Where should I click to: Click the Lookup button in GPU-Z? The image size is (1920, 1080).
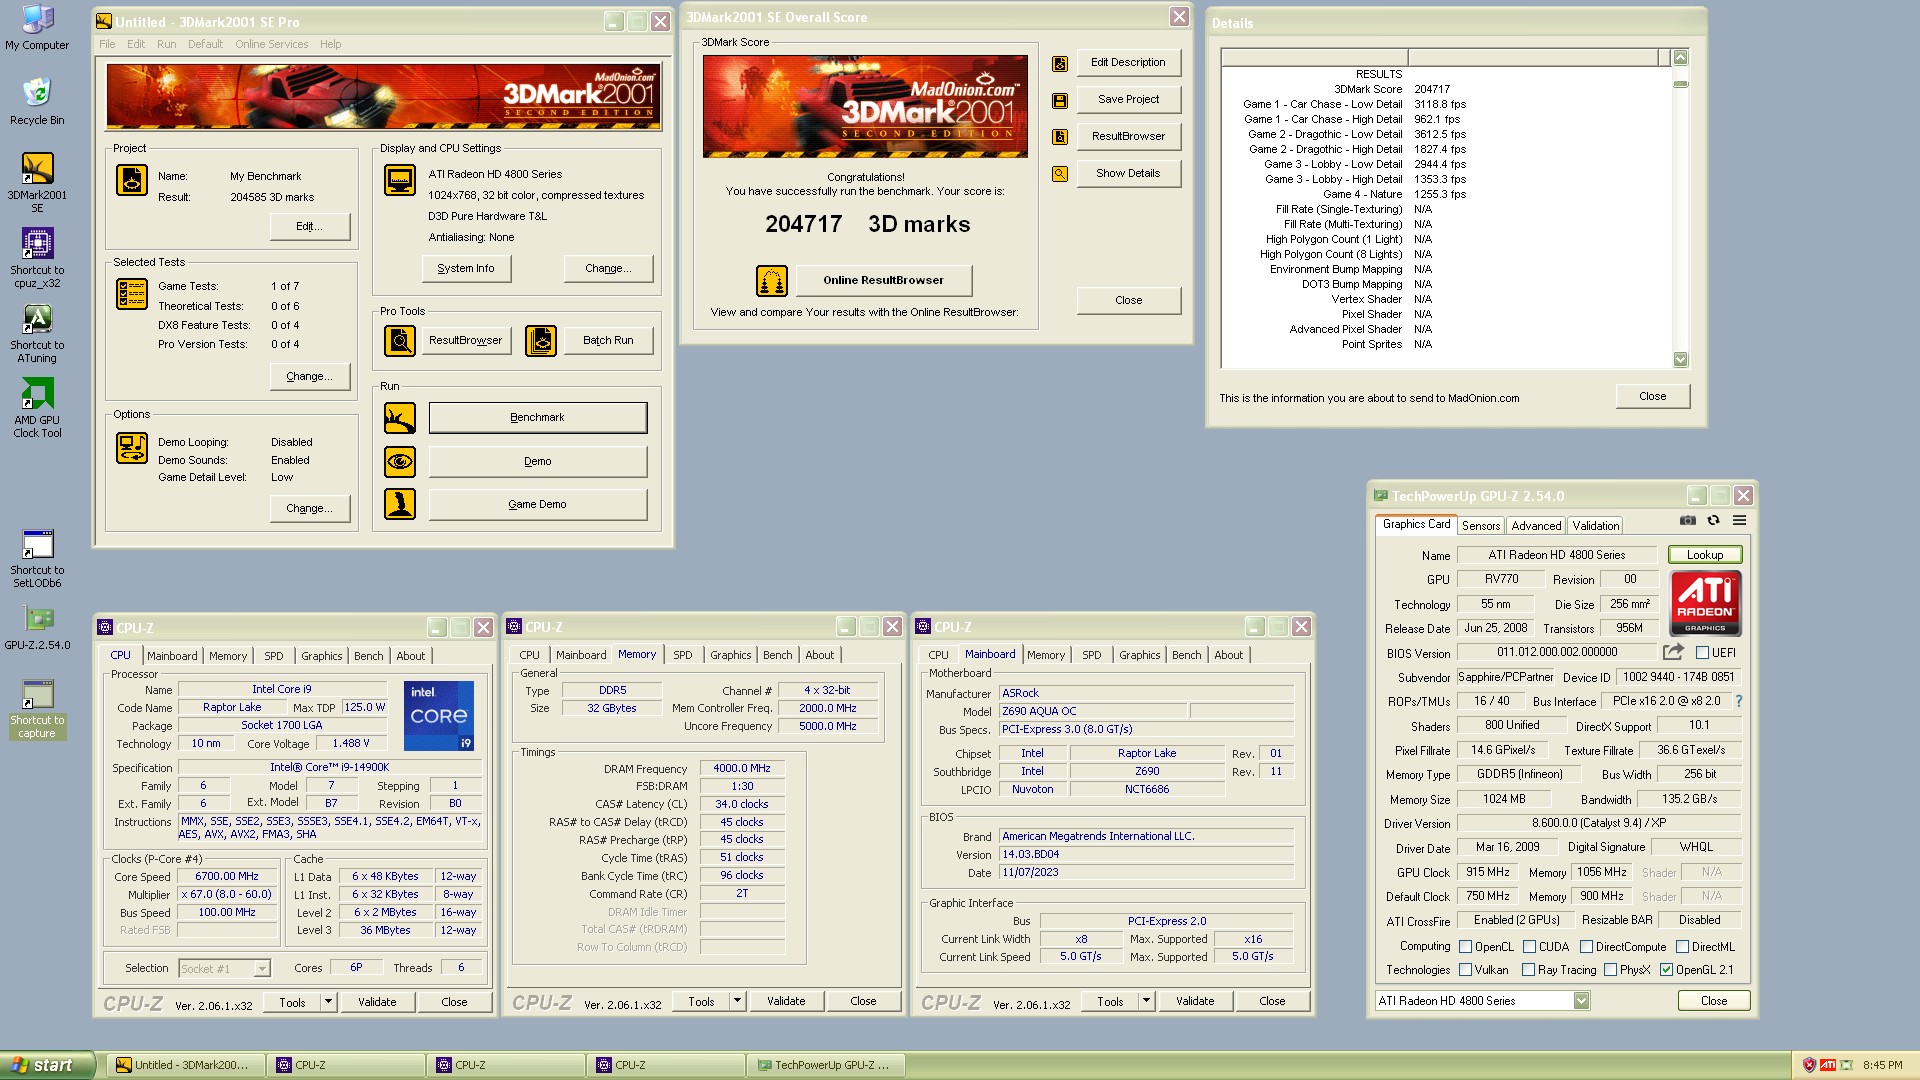[x=1705, y=555]
